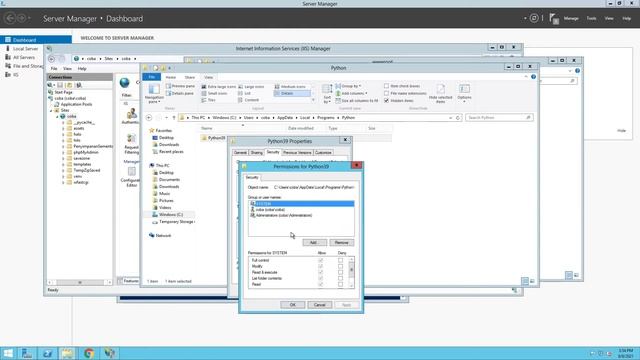Open Manage menu in Server Manager

click(x=571, y=18)
